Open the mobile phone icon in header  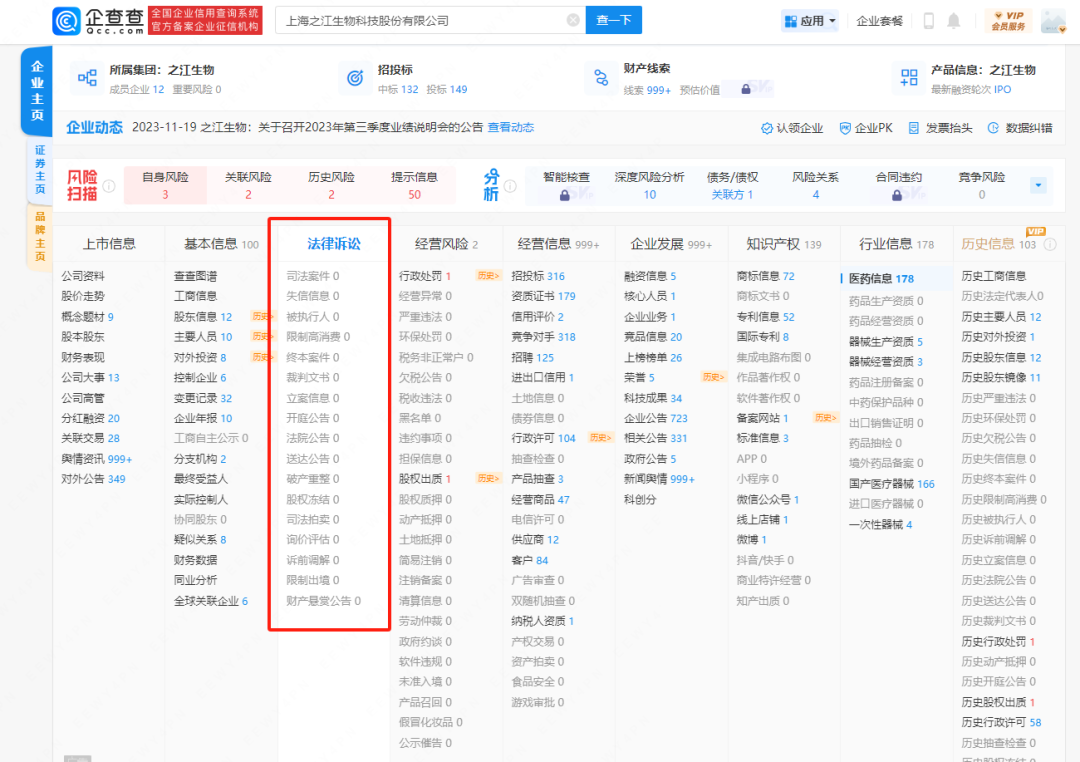(928, 21)
